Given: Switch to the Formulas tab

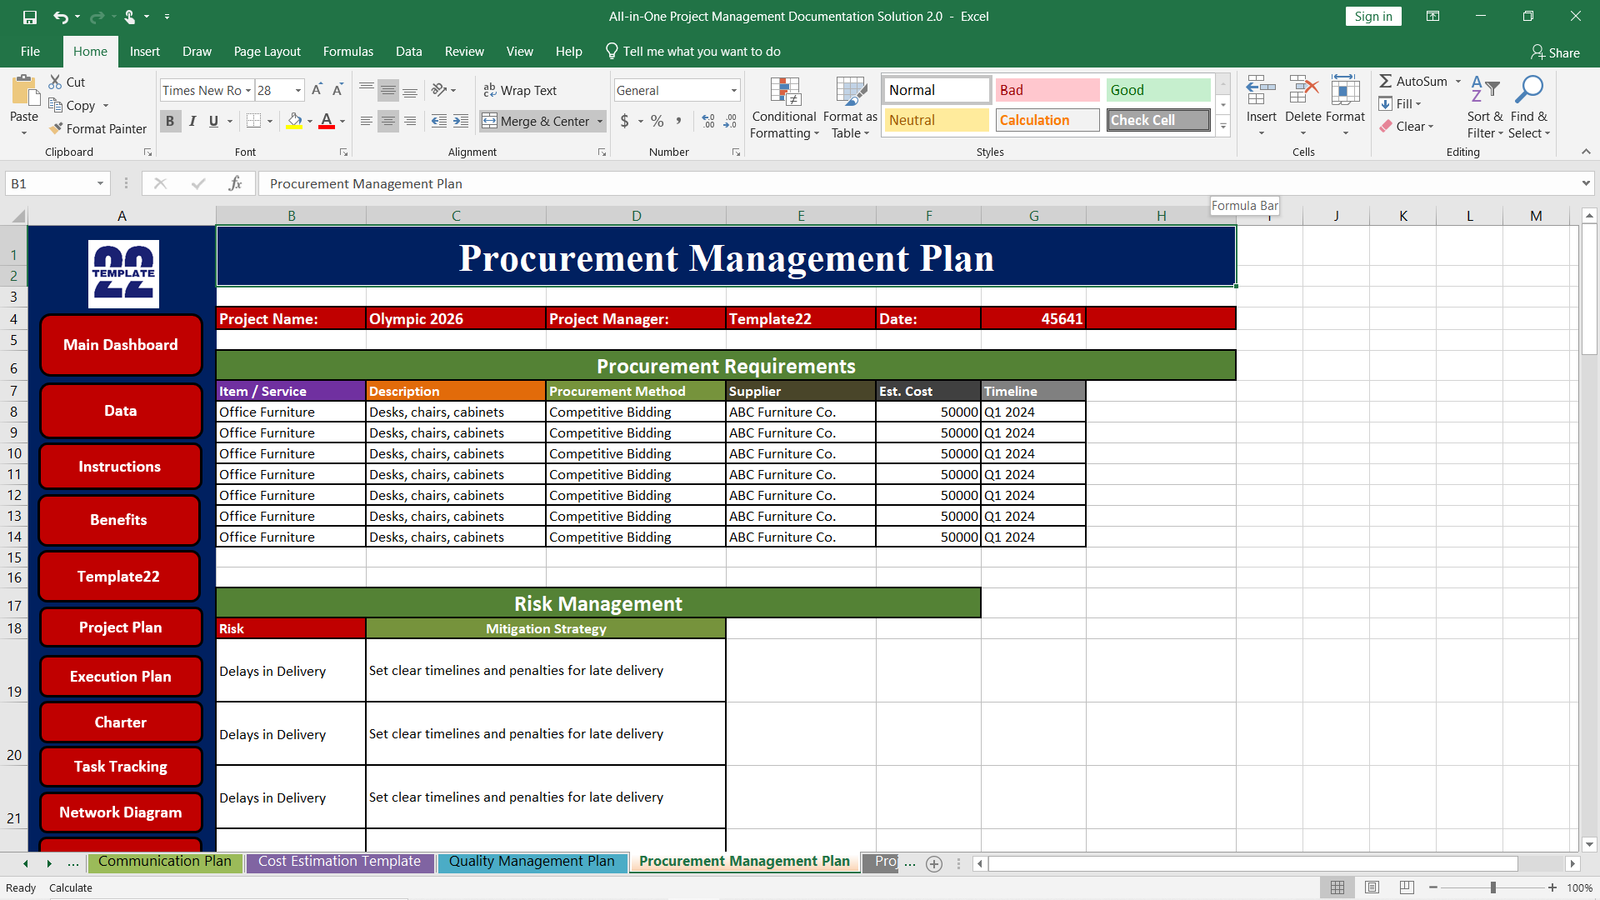Looking at the screenshot, I should (348, 52).
